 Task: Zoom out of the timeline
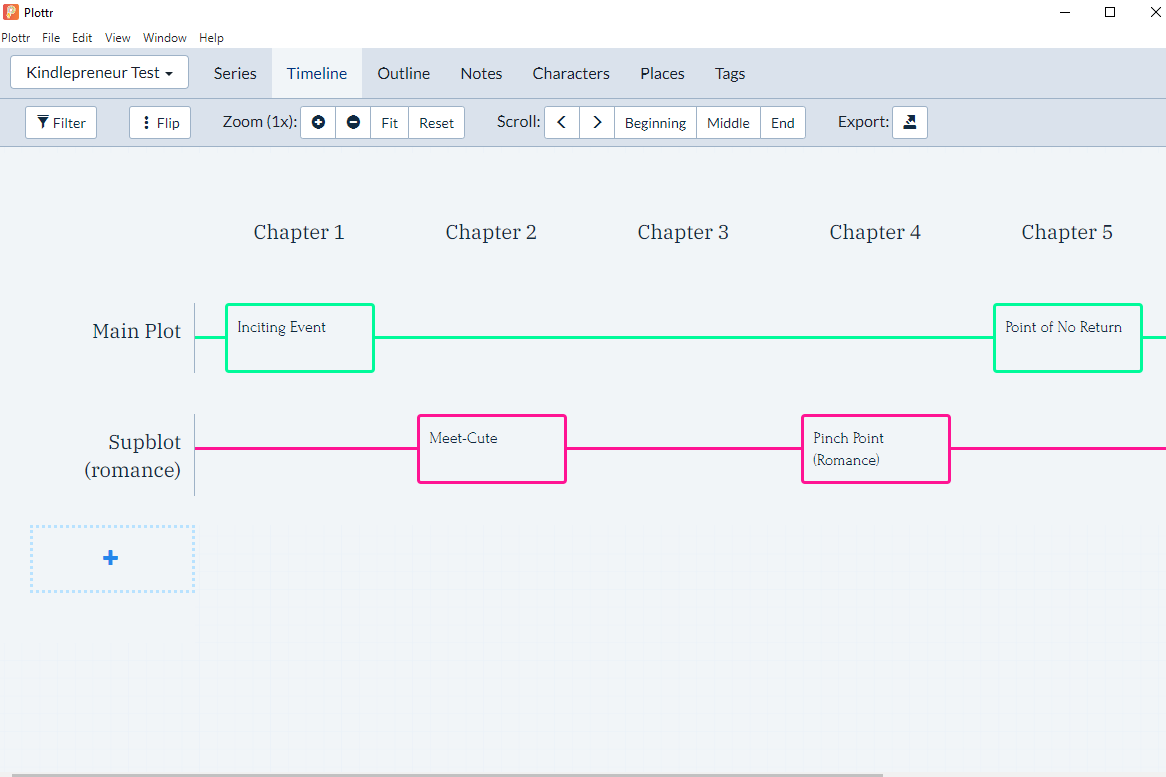353,122
